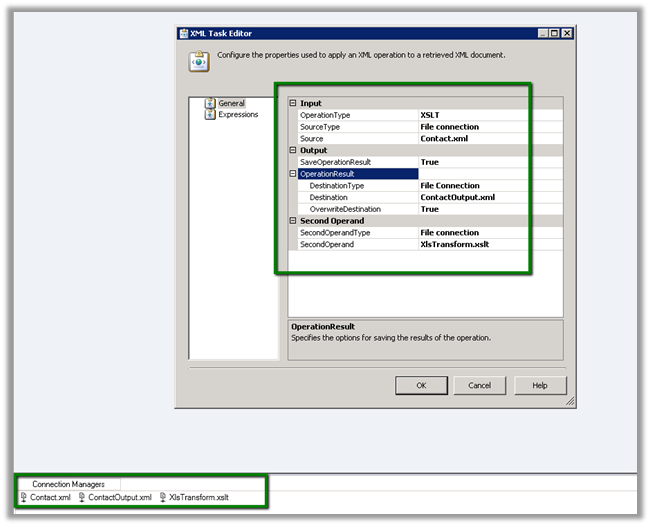Image resolution: width=650 pixels, height=526 pixels.
Task: Click the XML Task Editor title icon
Action: (184, 34)
